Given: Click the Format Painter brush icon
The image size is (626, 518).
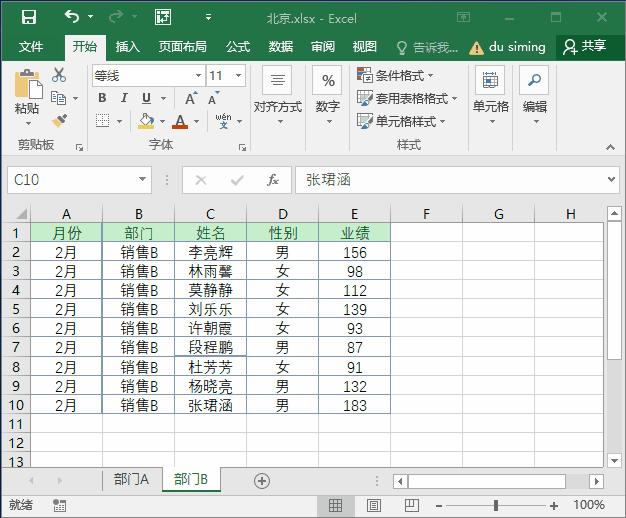Looking at the screenshot, I should coord(59,121).
